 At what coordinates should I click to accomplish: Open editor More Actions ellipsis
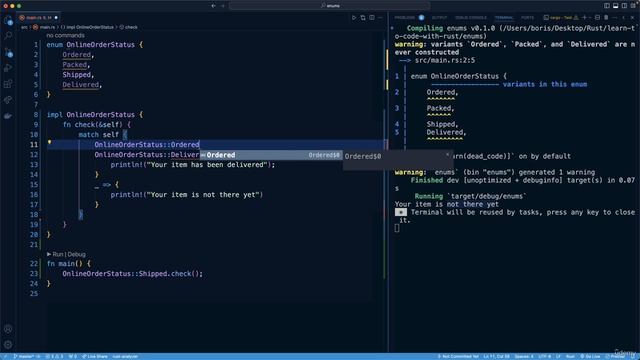[380, 18]
